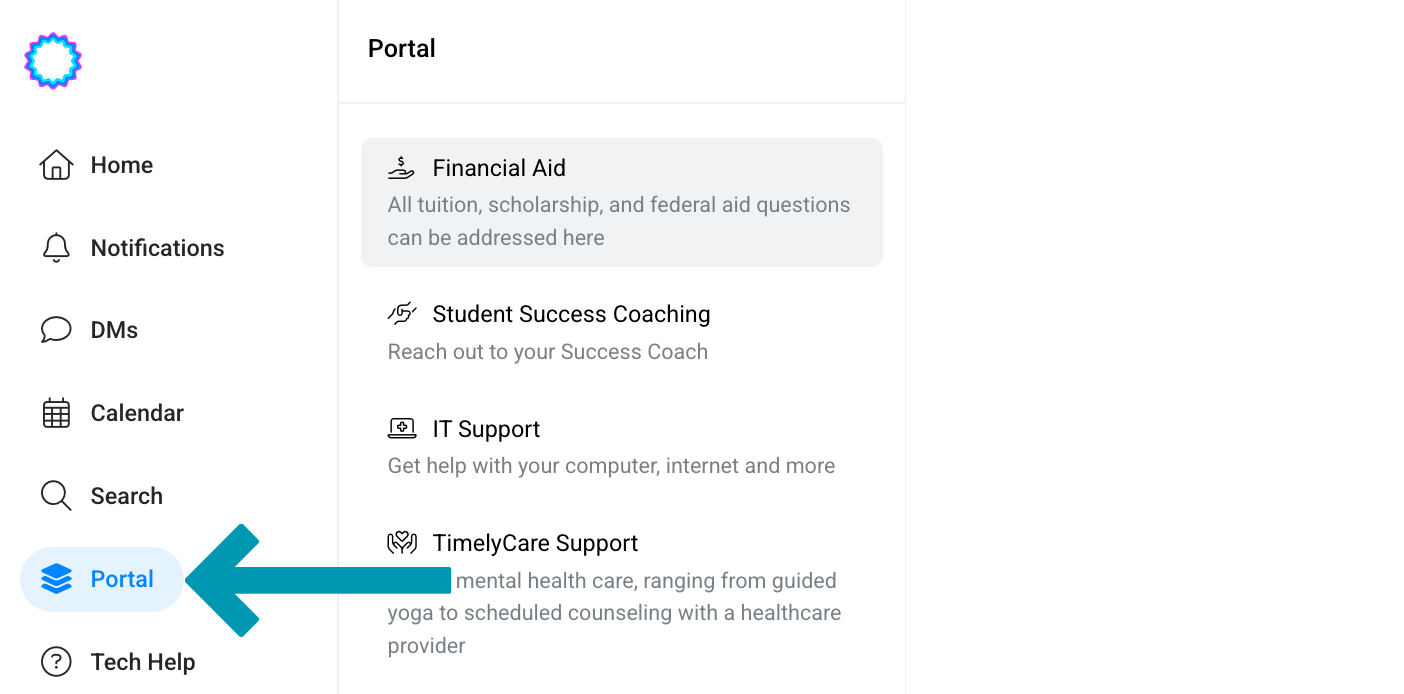The image size is (1404, 694).
Task: Click the Search magnifying glass icon
Action: click(x=56, y=496)
